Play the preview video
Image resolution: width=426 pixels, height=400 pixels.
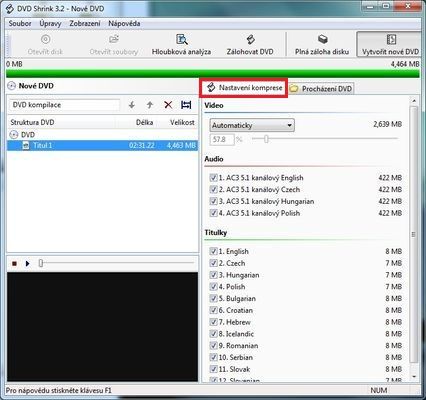coord(27,264)
